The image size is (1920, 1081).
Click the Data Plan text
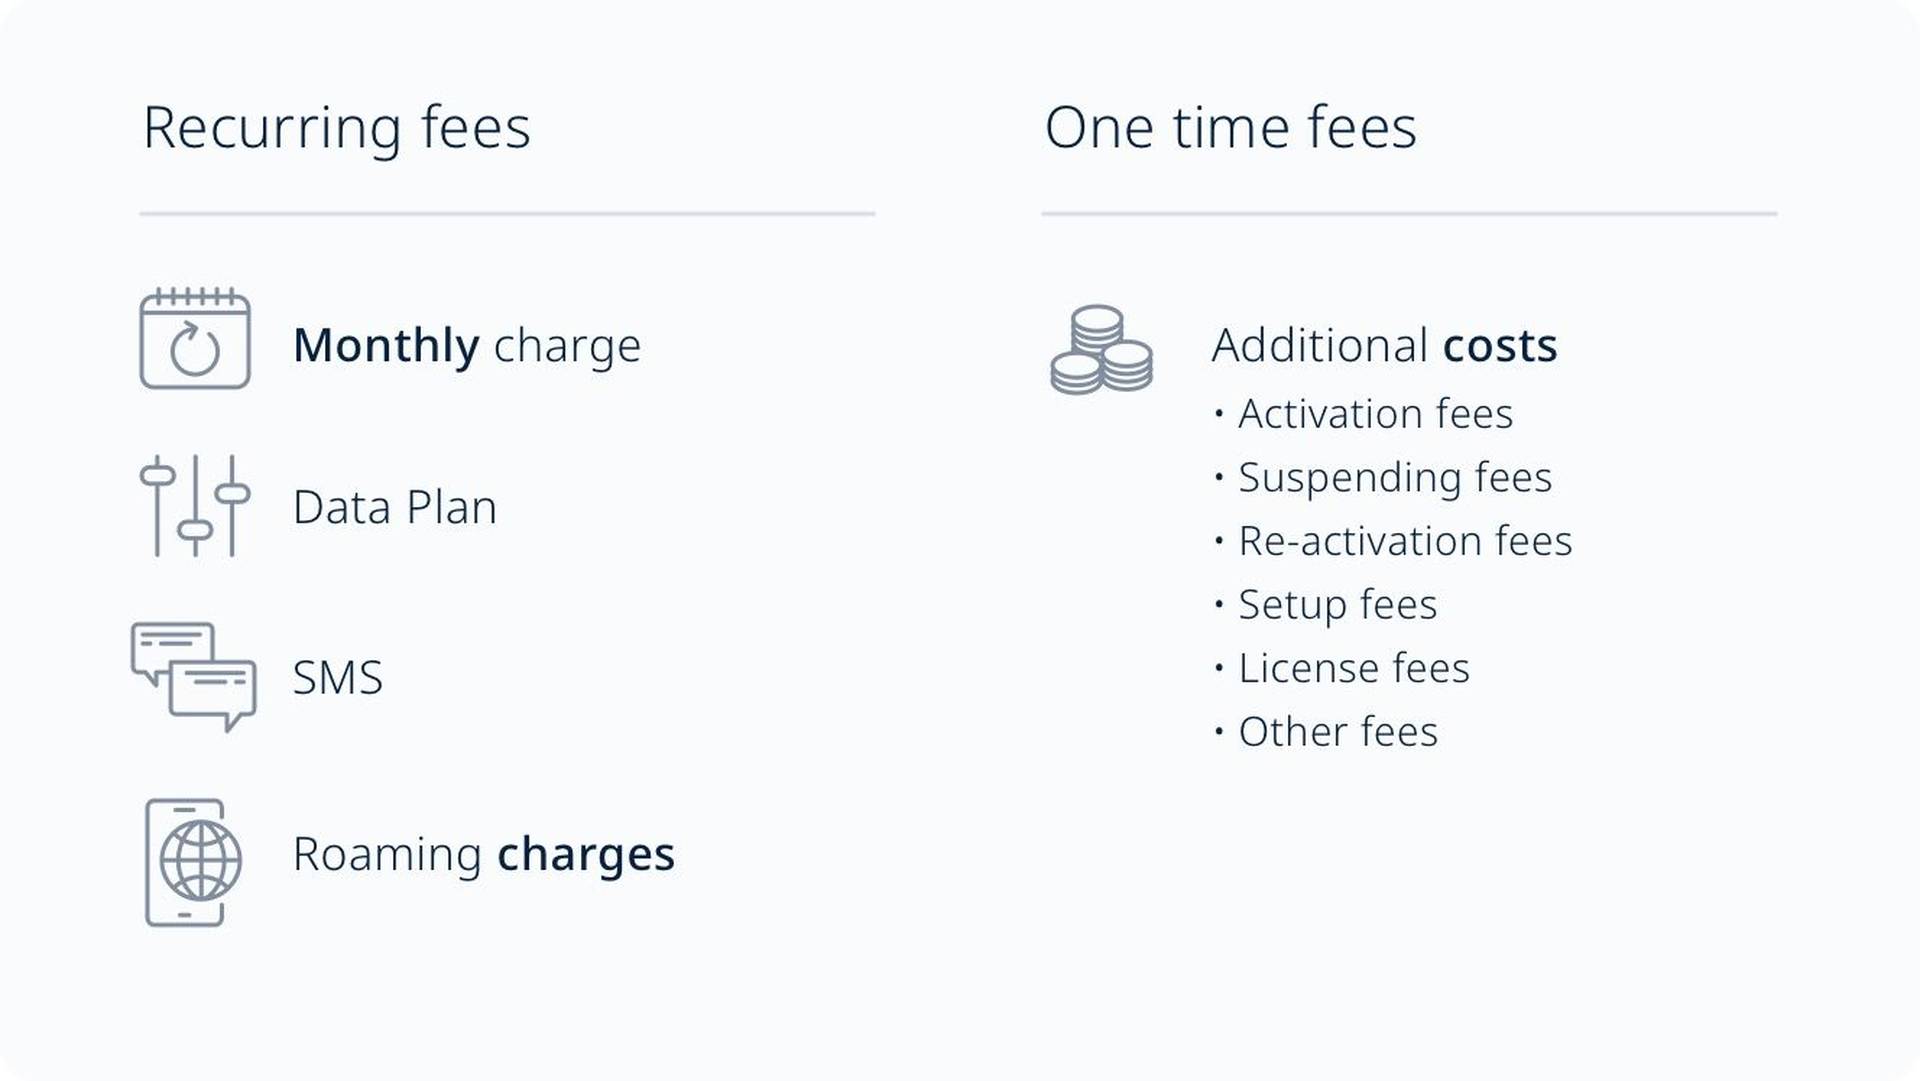[395, 507]
